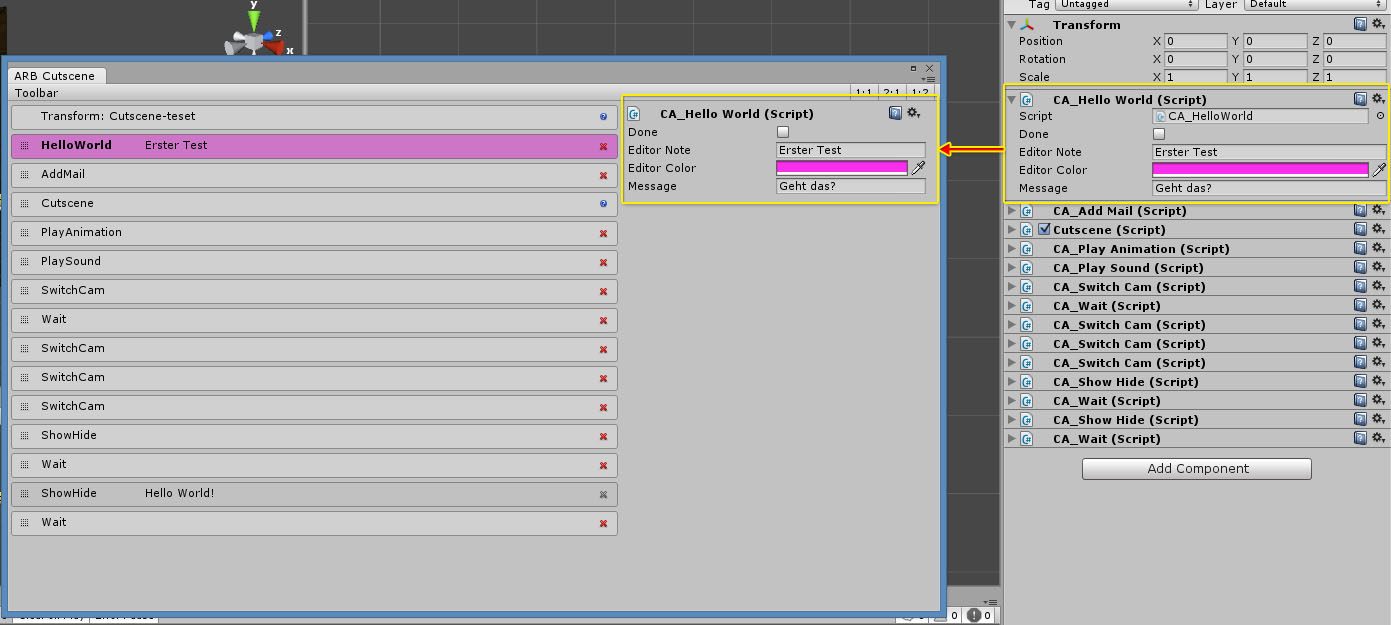Click the help icon on CA_Hello World (Script)

(x=895, y=113)
